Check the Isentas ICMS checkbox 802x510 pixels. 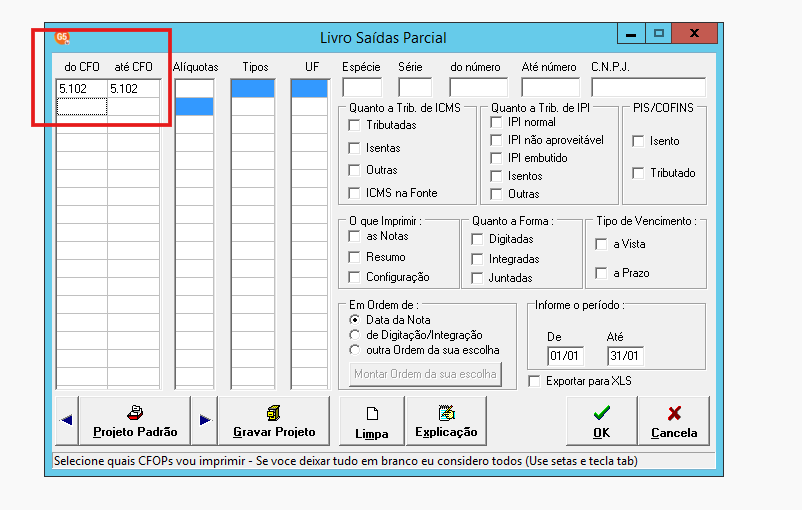click(354, 148)
